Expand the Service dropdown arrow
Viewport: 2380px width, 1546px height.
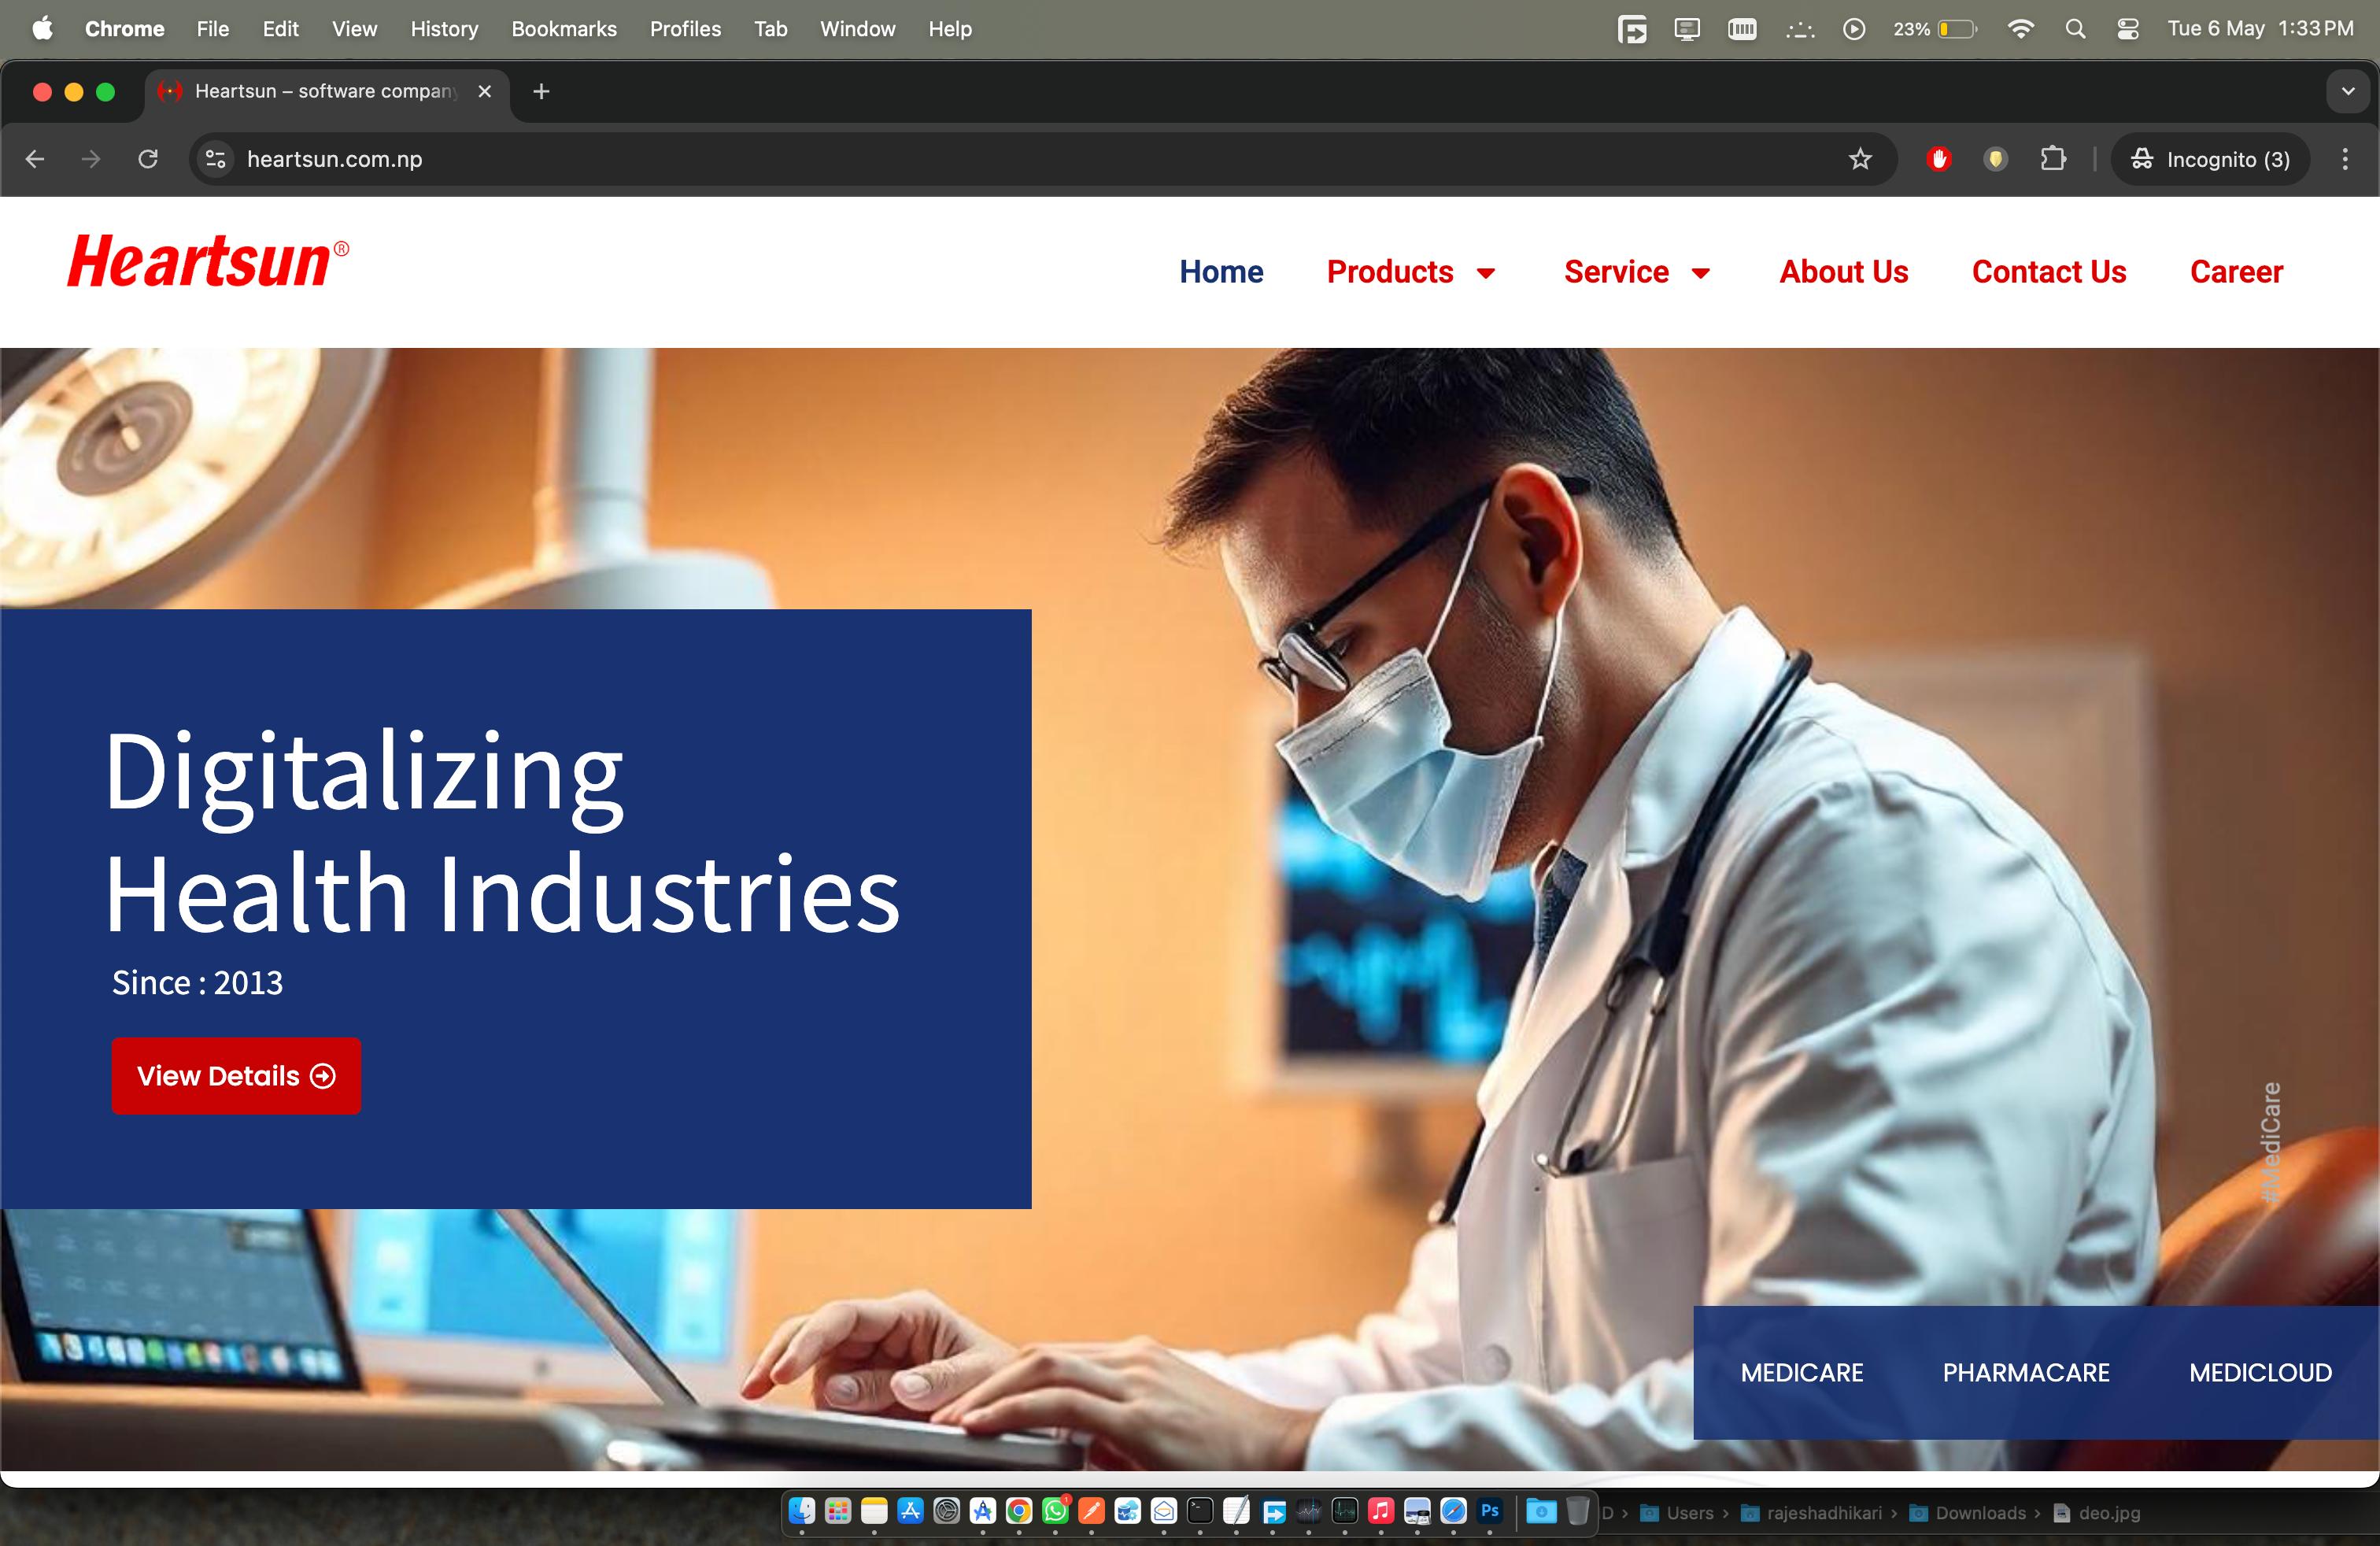coord(1700,273)
